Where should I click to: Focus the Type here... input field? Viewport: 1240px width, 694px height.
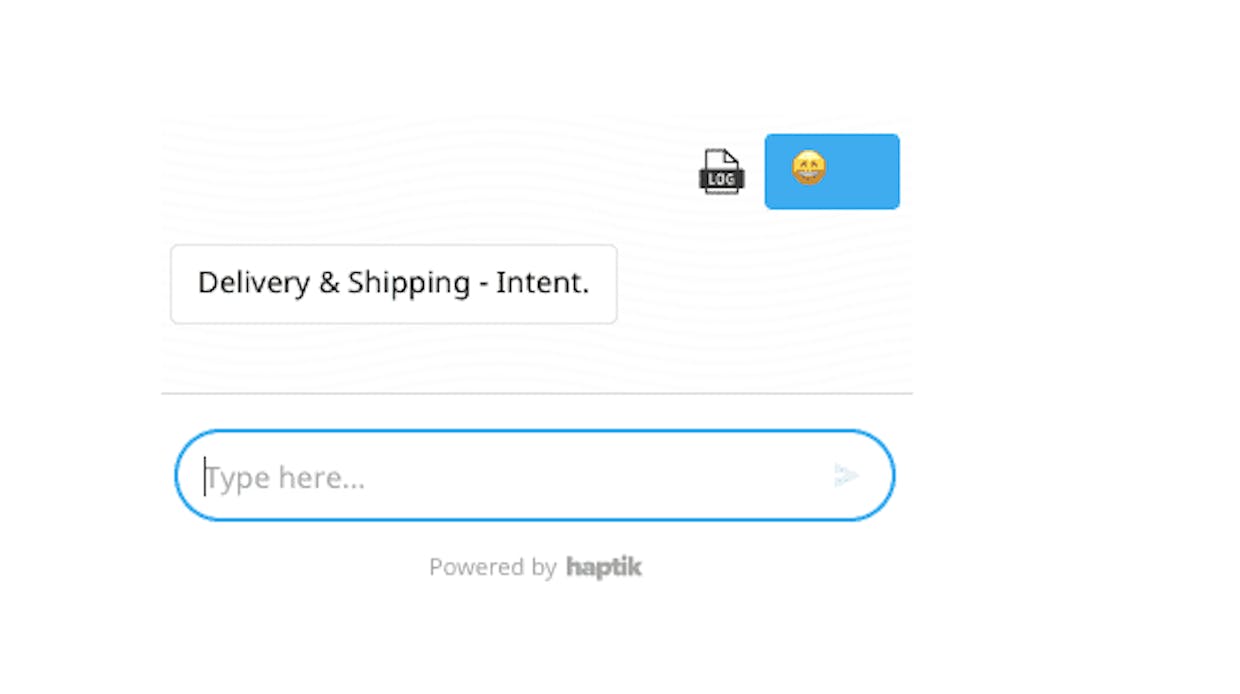click(x=535, y=475)
